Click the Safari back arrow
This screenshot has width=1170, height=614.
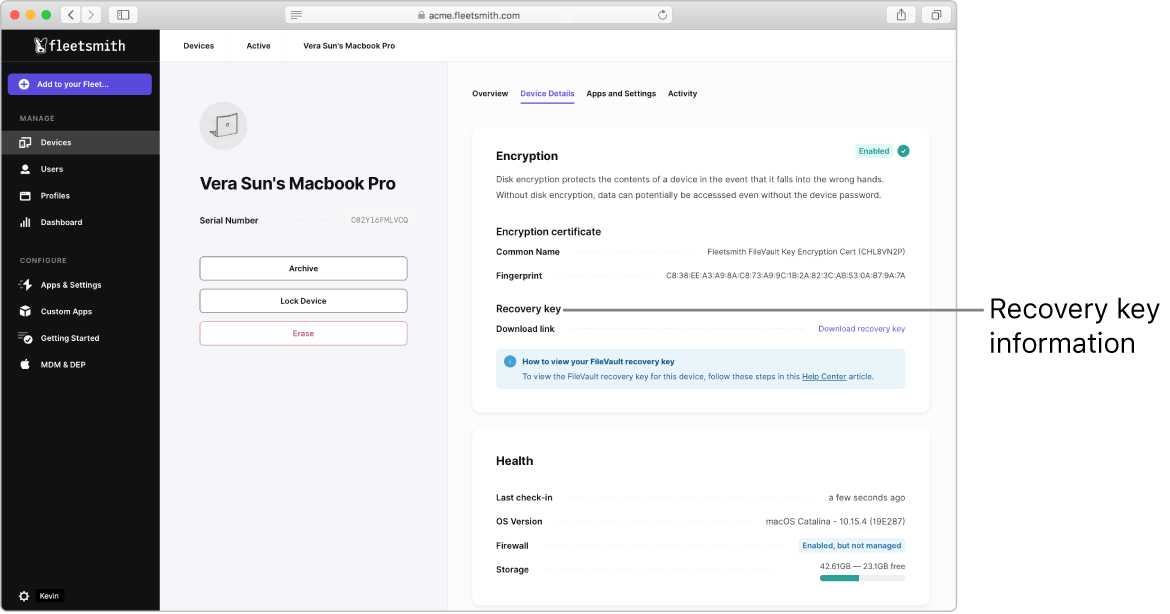pos(71,15)
